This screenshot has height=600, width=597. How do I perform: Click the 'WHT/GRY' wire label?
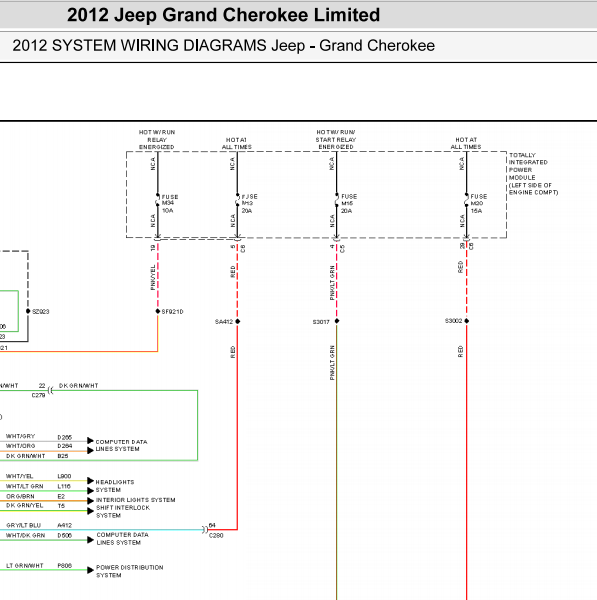pyautogui.click(x=20, y=436)
